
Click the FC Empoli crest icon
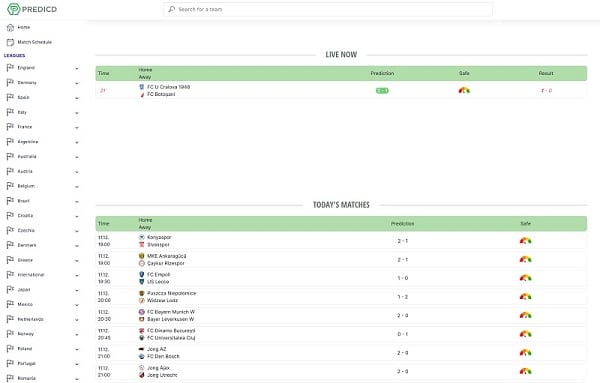pos(142,275)
